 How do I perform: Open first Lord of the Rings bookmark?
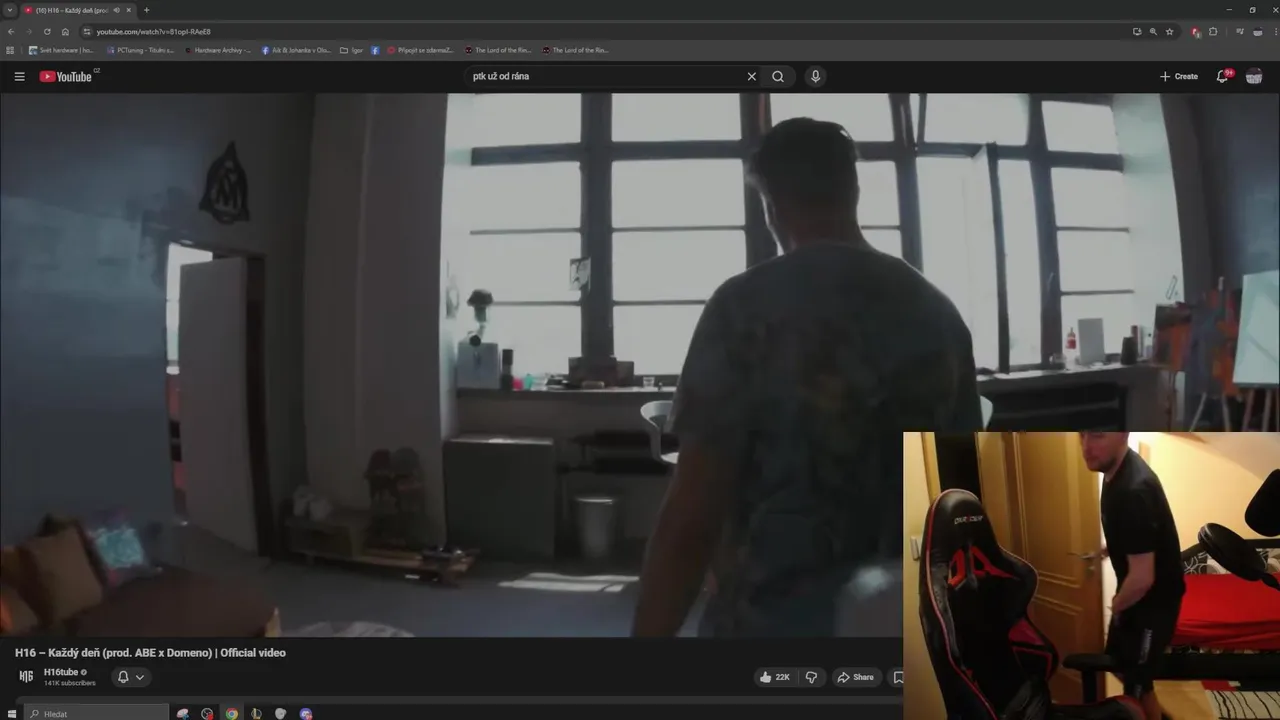(498, 50)
